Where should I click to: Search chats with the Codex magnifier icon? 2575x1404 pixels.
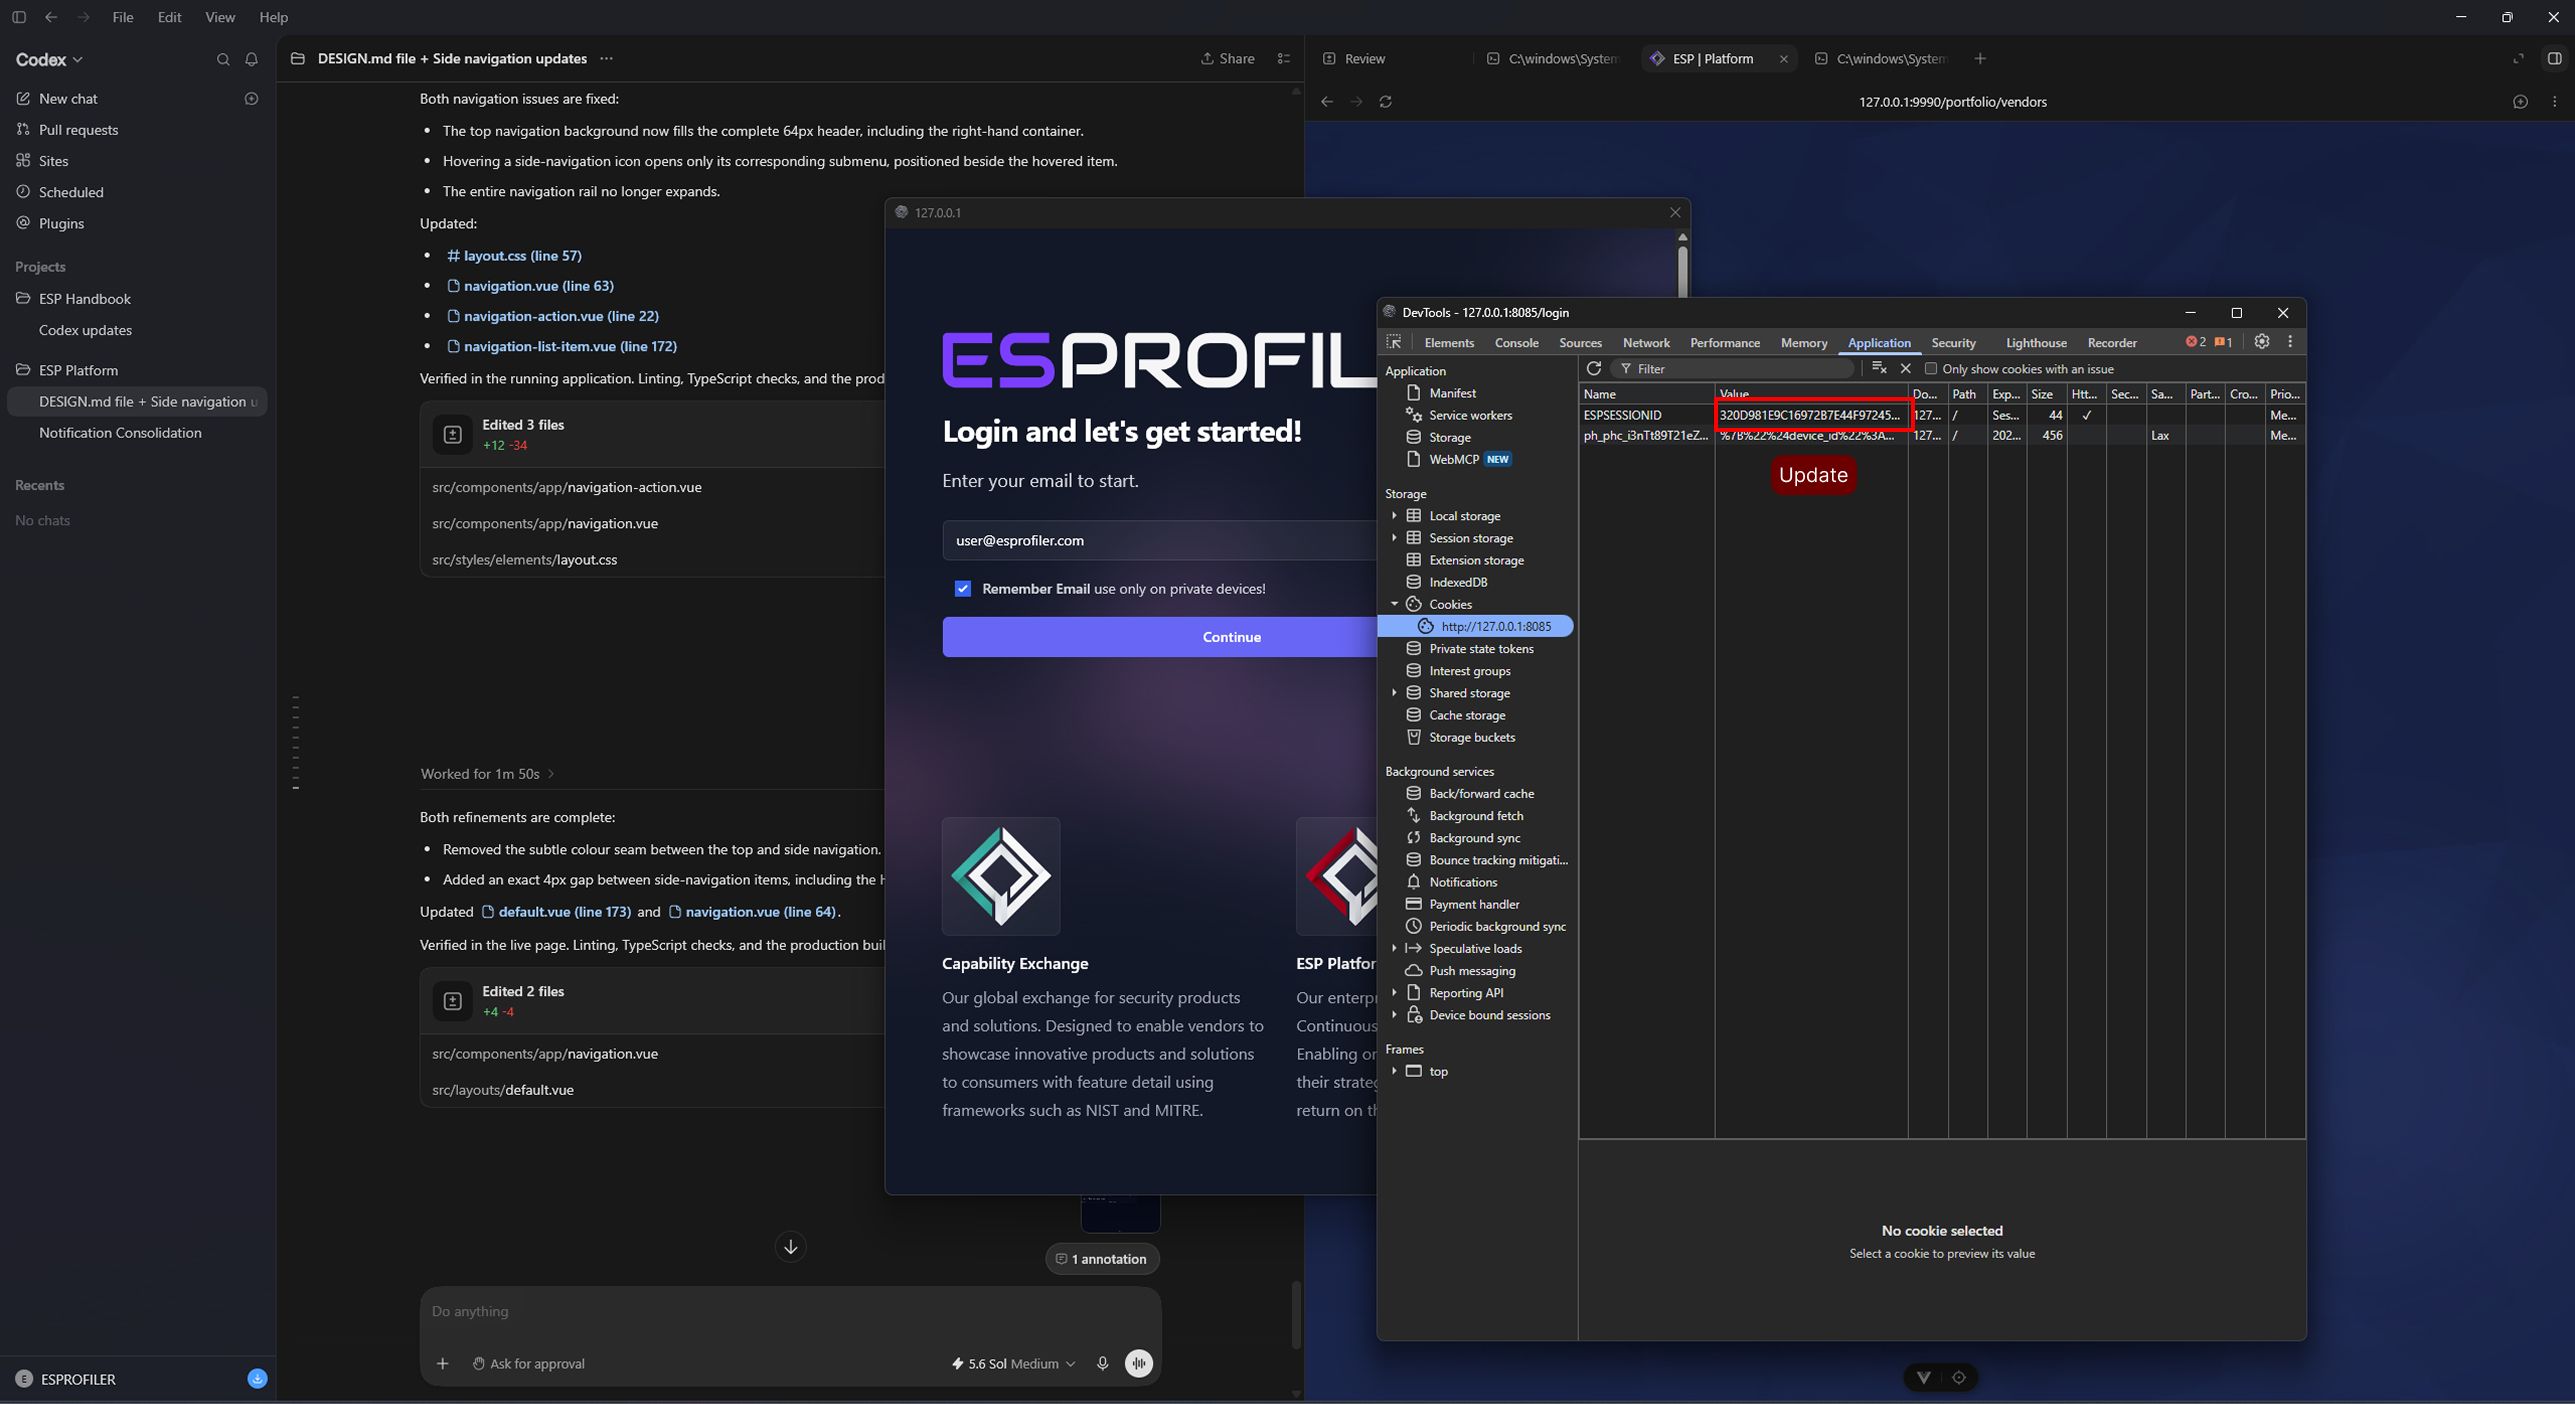(x=223, y=60)
